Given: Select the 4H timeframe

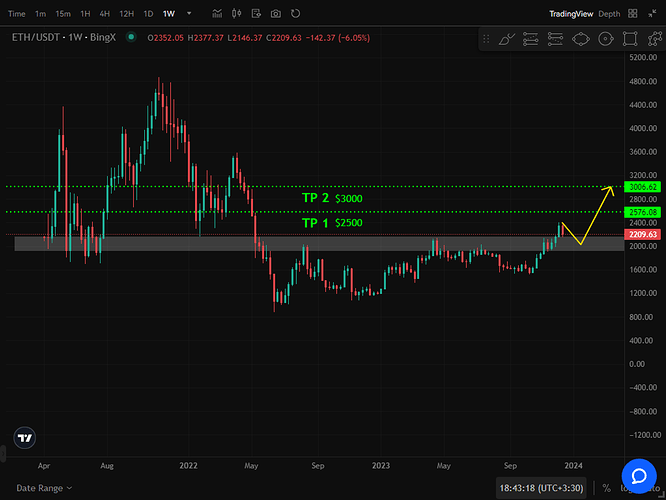Looking at the screenshot, I should click(105, 14).
